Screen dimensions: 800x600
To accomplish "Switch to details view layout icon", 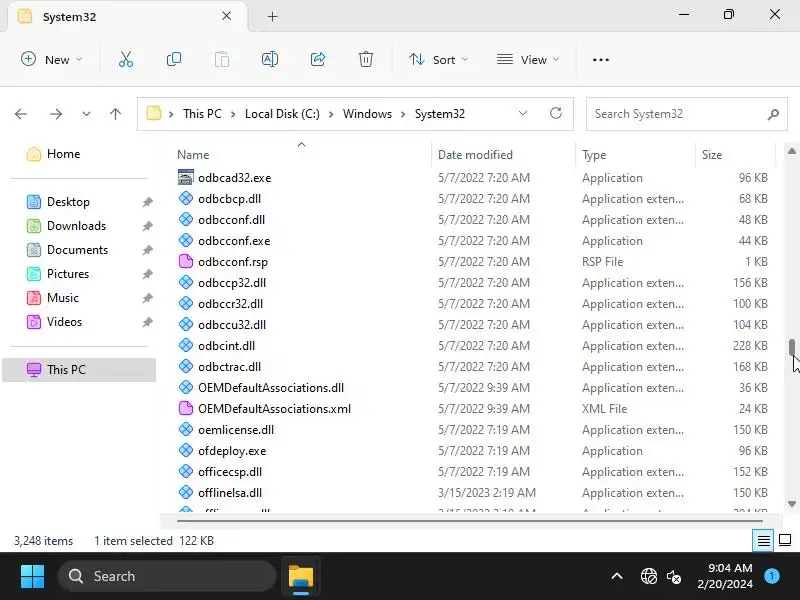I will [763, 540].
